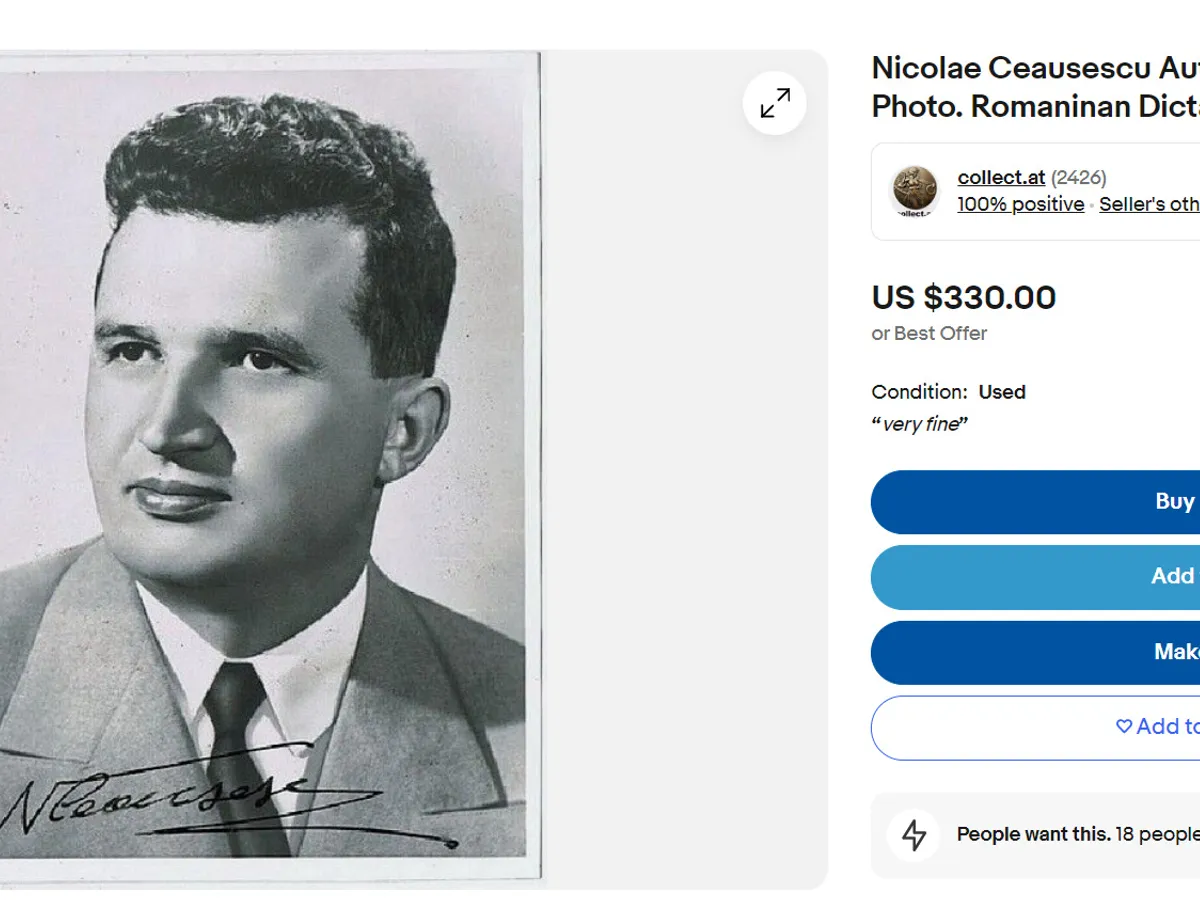Click the lightning bolt icon

click(914, 835)
